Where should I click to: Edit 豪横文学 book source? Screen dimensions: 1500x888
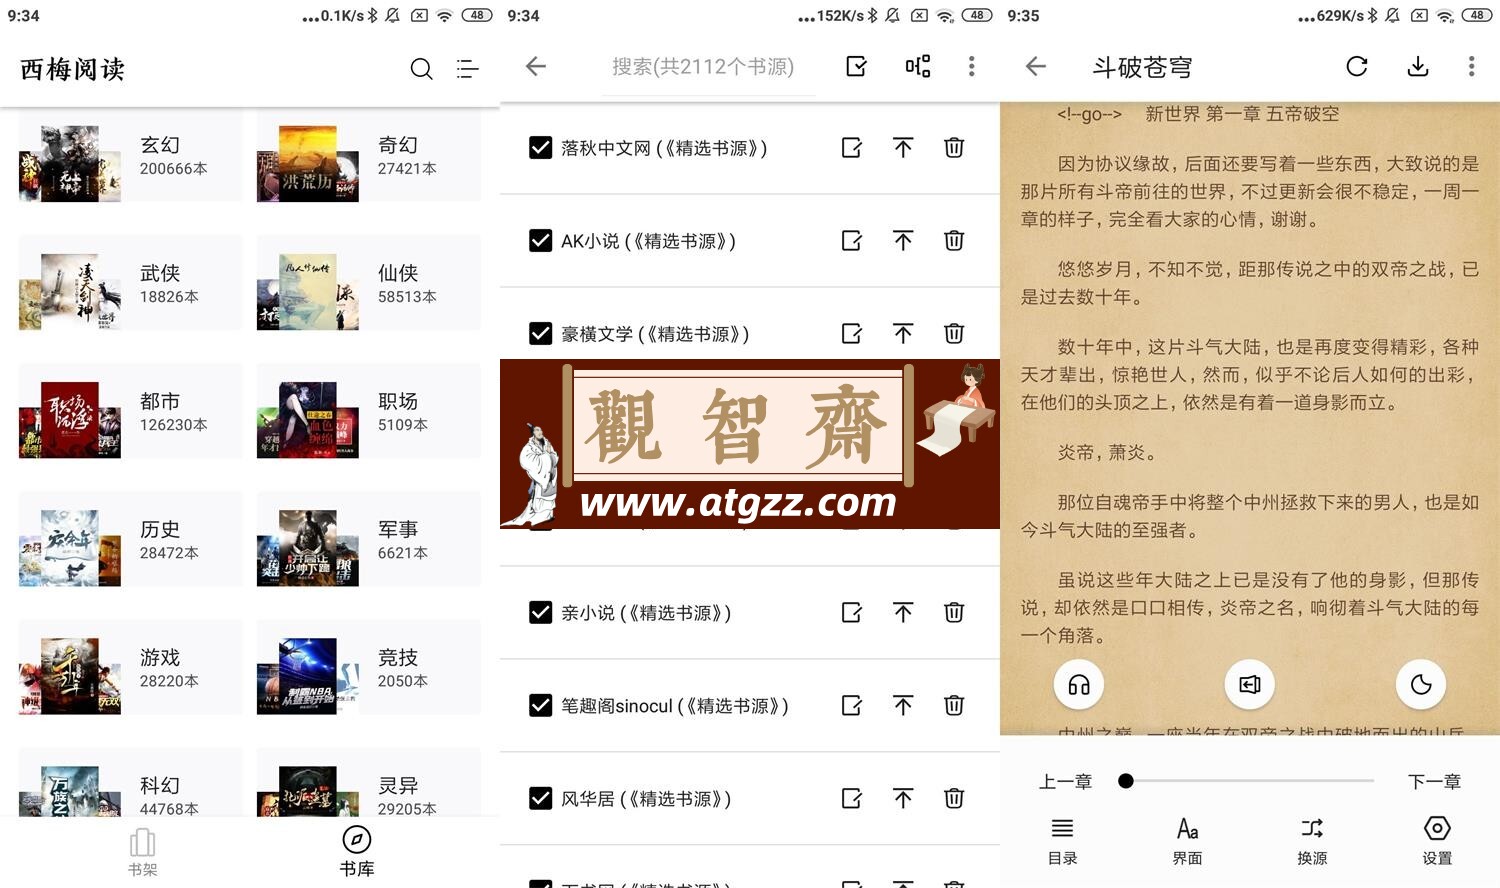852,334
